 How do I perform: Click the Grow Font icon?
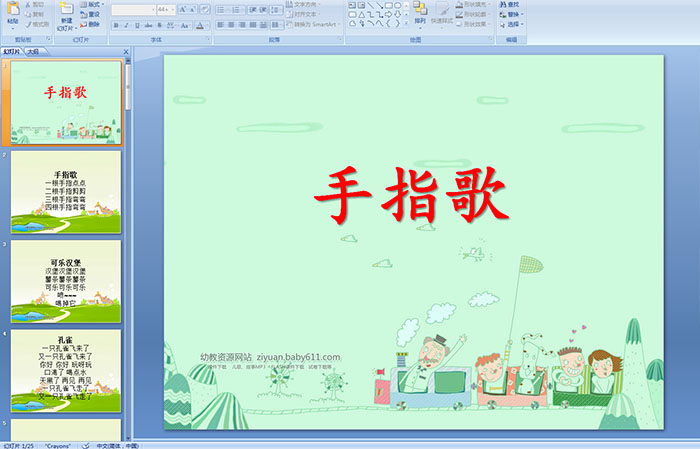pos(183,9)
